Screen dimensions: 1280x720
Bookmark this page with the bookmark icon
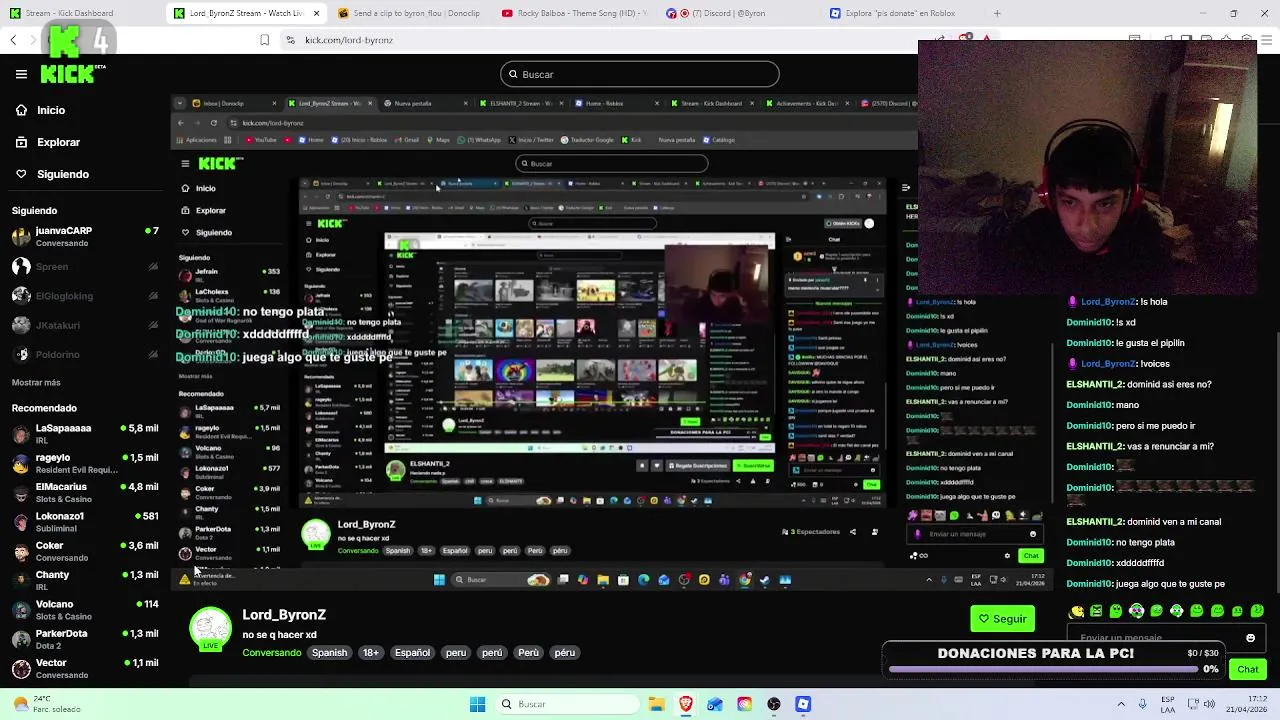[264, 40]
